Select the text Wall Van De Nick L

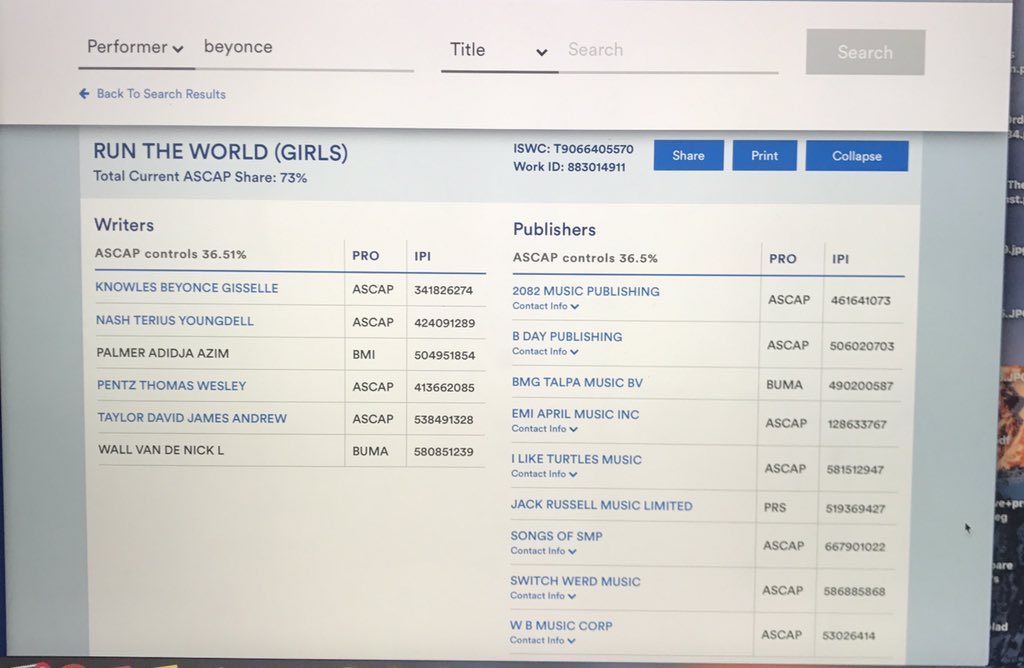161,450
